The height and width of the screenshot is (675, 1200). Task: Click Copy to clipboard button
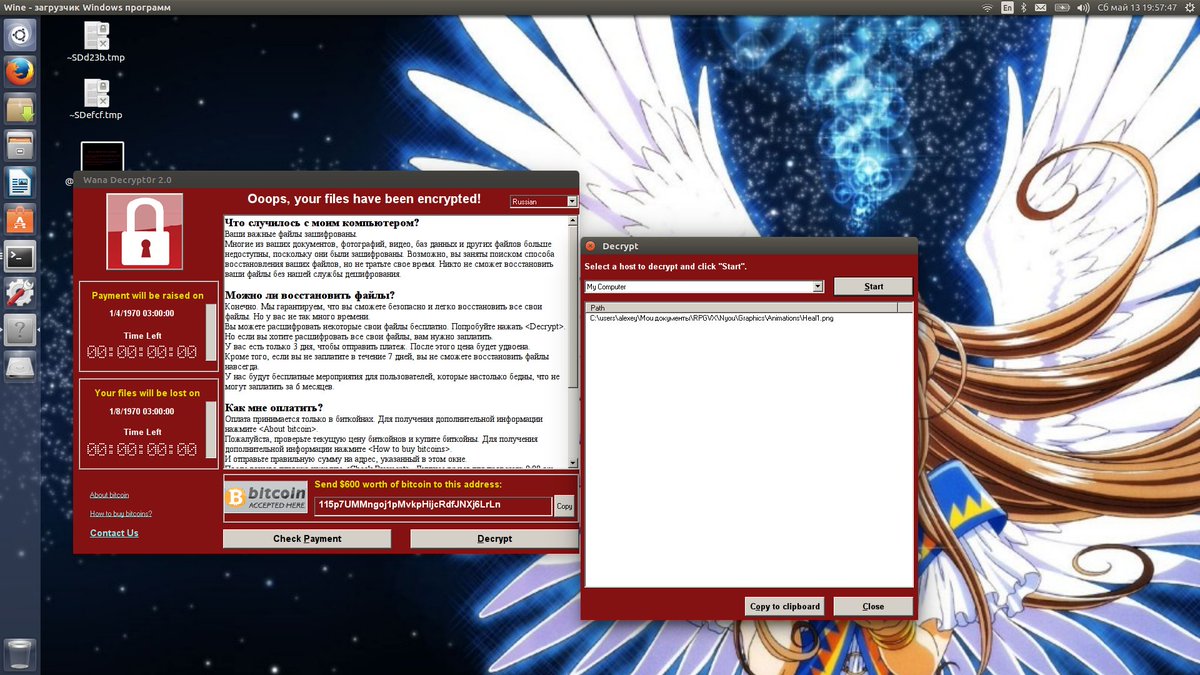(x=785, y=606)
